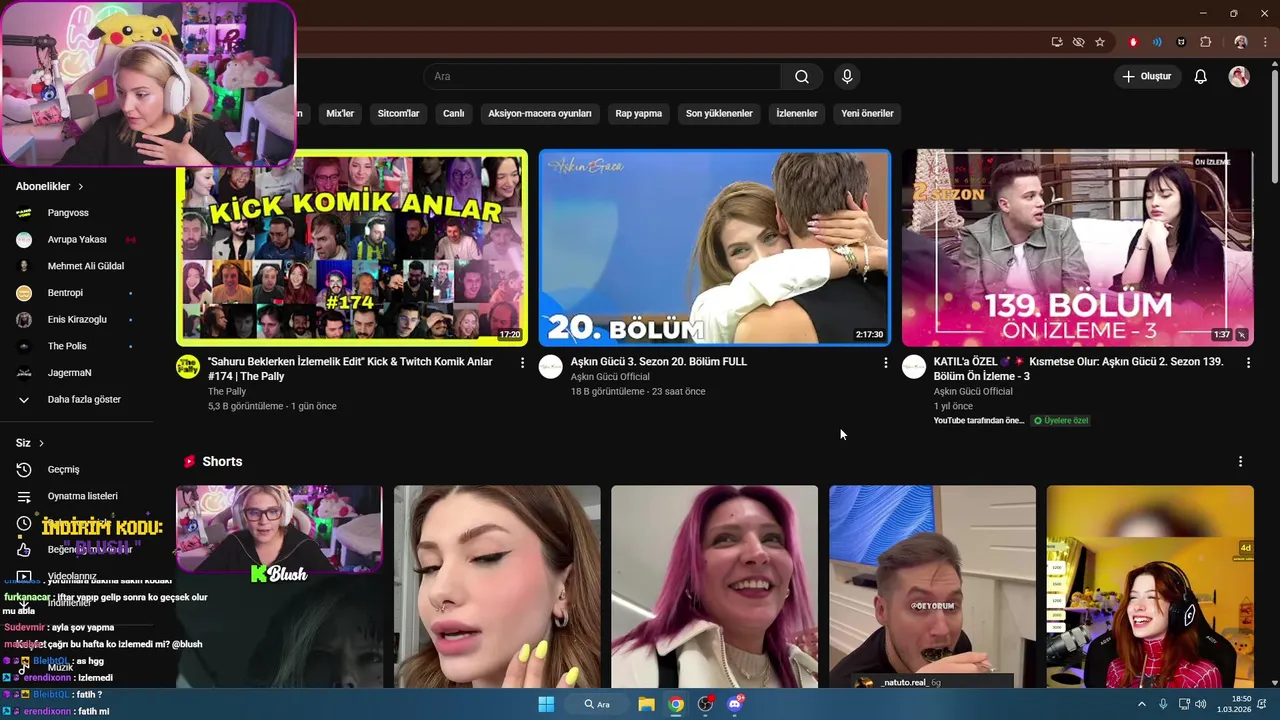Open Shorts shelf three-dot menu
1280x720 pixels.
click(x=1240, y=462)
